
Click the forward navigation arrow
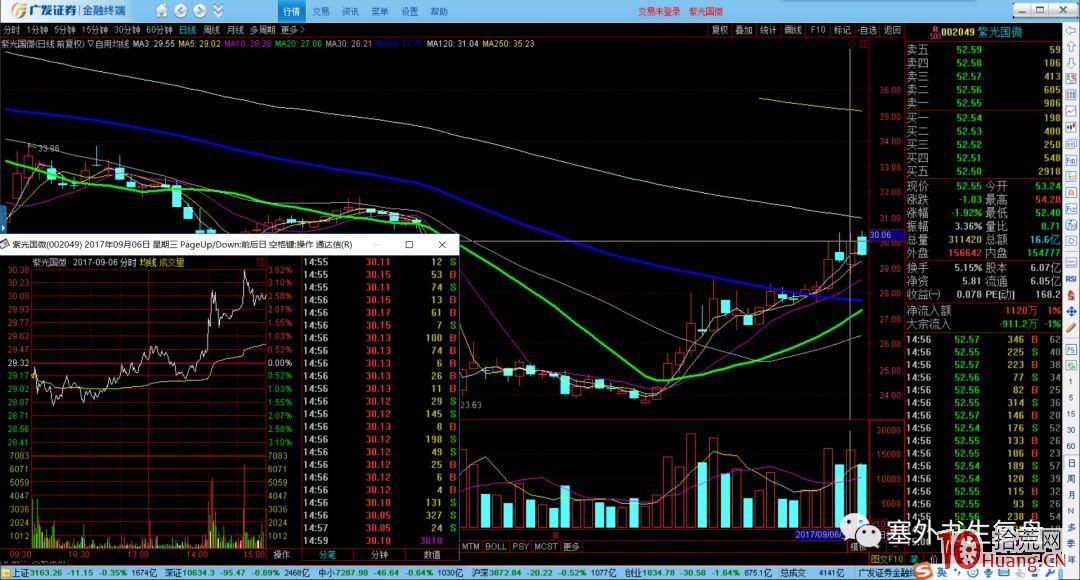[x=200, y=11]
